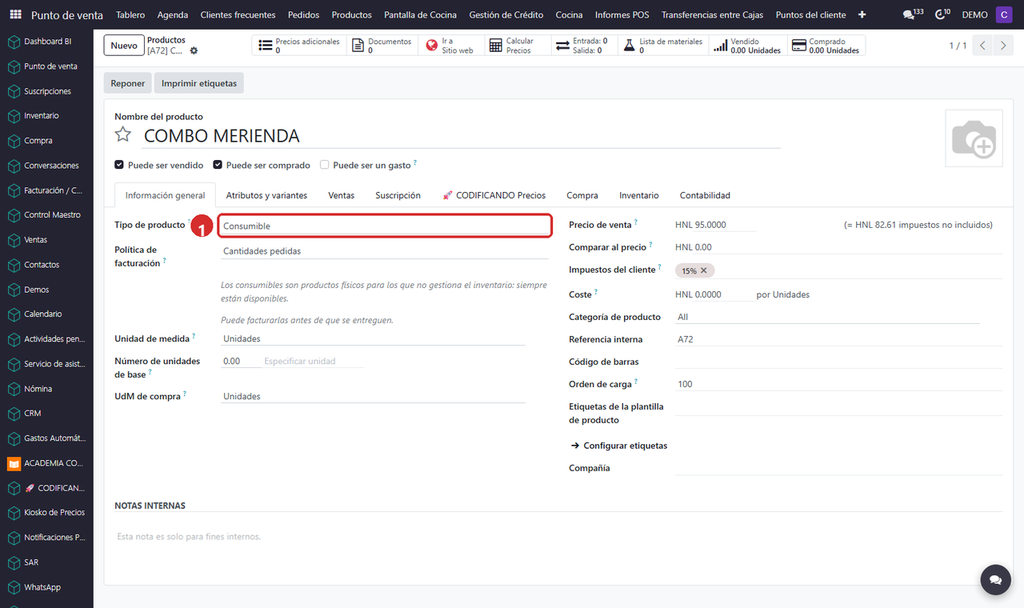Click Especificar unidad field
Screen dimensions: 1024x608
point(313,361)
